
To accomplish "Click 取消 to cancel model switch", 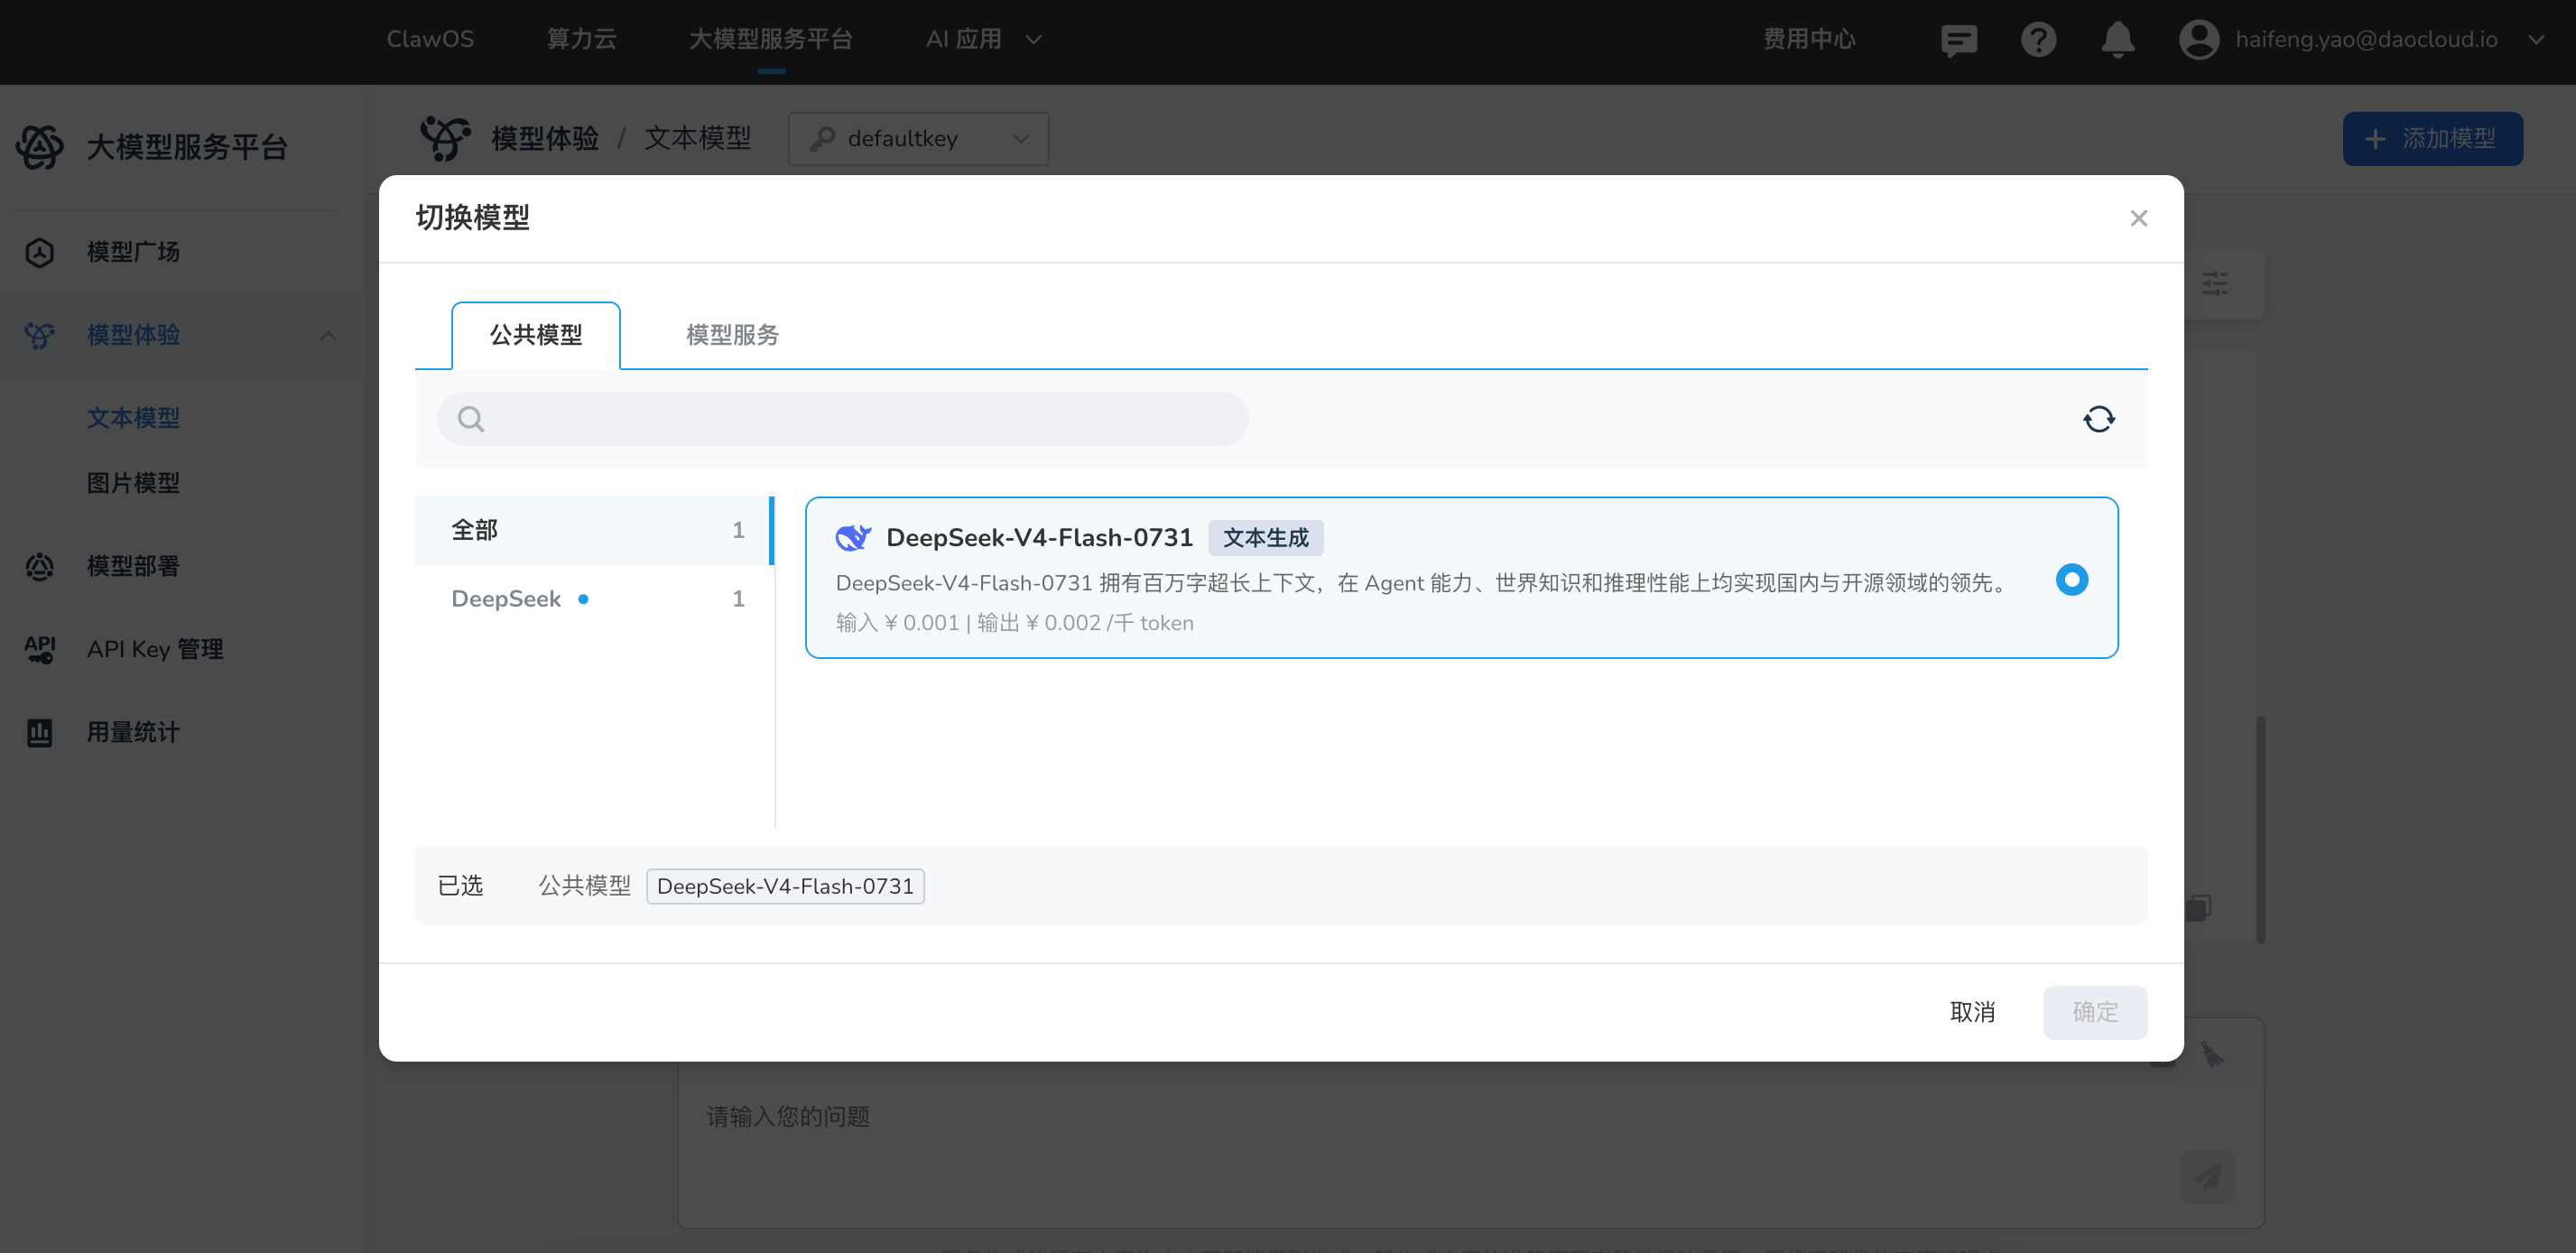I will (x=1972, y=1012).
